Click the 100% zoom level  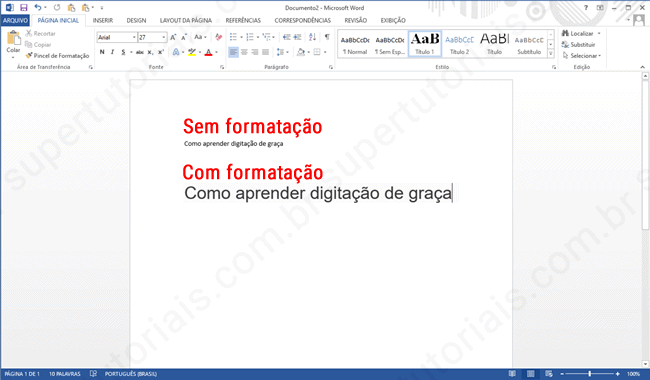pyautogui.click(x=633, y=374)
